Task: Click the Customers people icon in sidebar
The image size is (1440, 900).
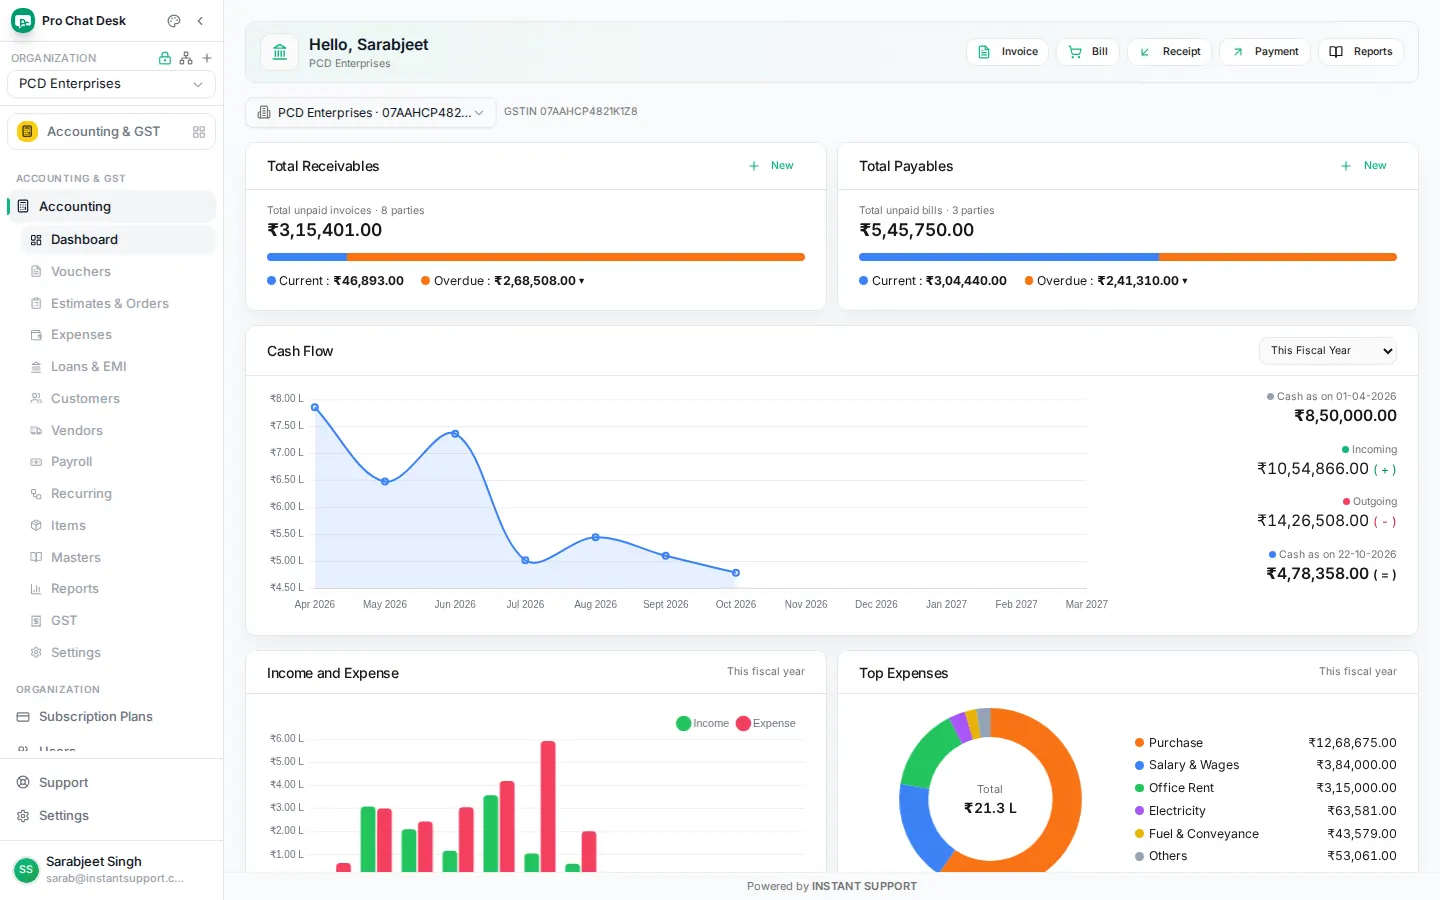Action: (36, 399)
